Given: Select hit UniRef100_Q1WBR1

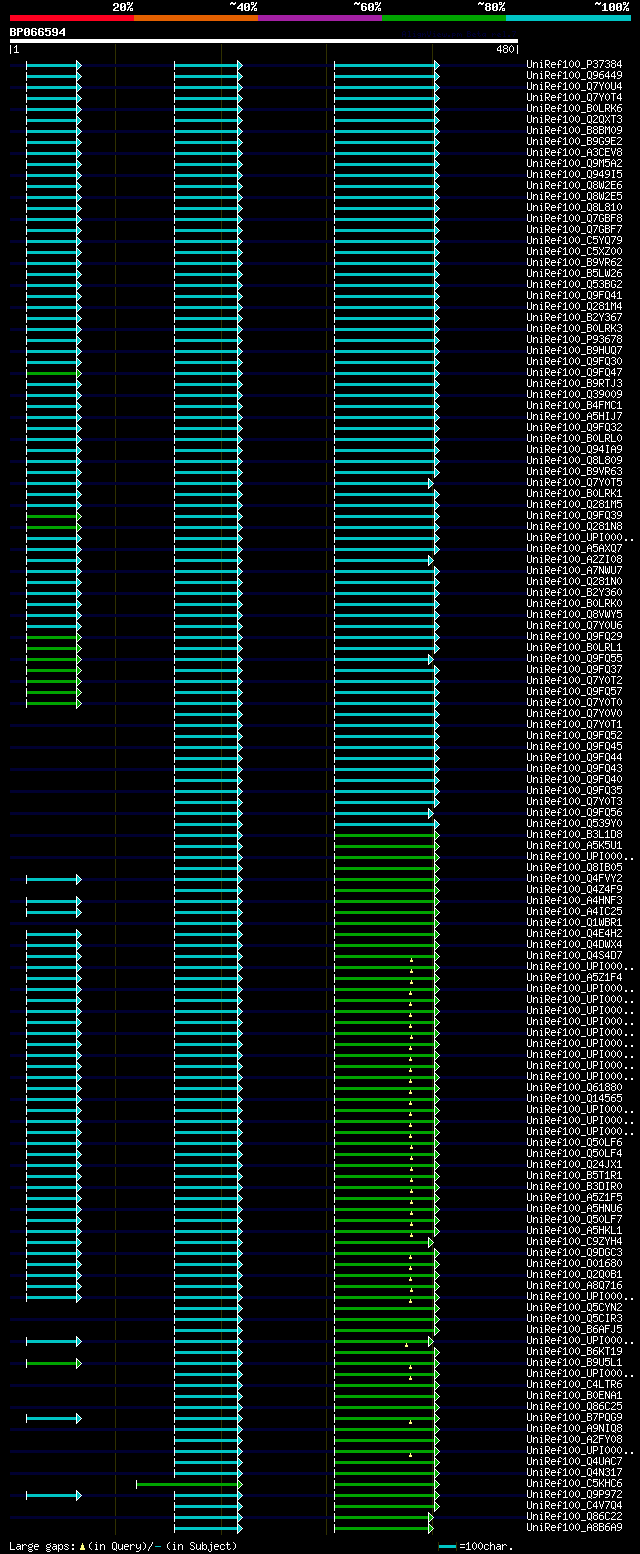Looking at the screenshot, I should (574, 922).
